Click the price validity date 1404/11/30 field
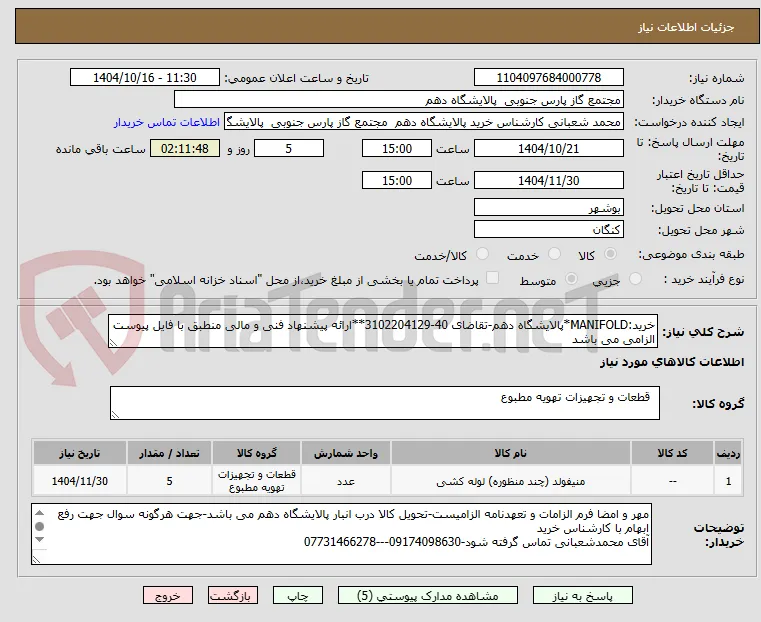Image resolution: width=761 pixels, height=622 pixels. 548,180
